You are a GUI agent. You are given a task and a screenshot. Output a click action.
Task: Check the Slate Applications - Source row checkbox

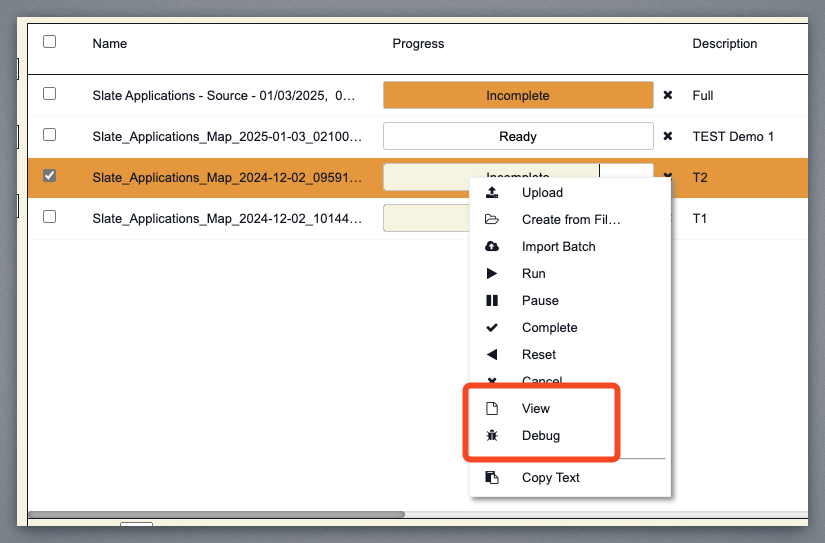coord(49,94)
